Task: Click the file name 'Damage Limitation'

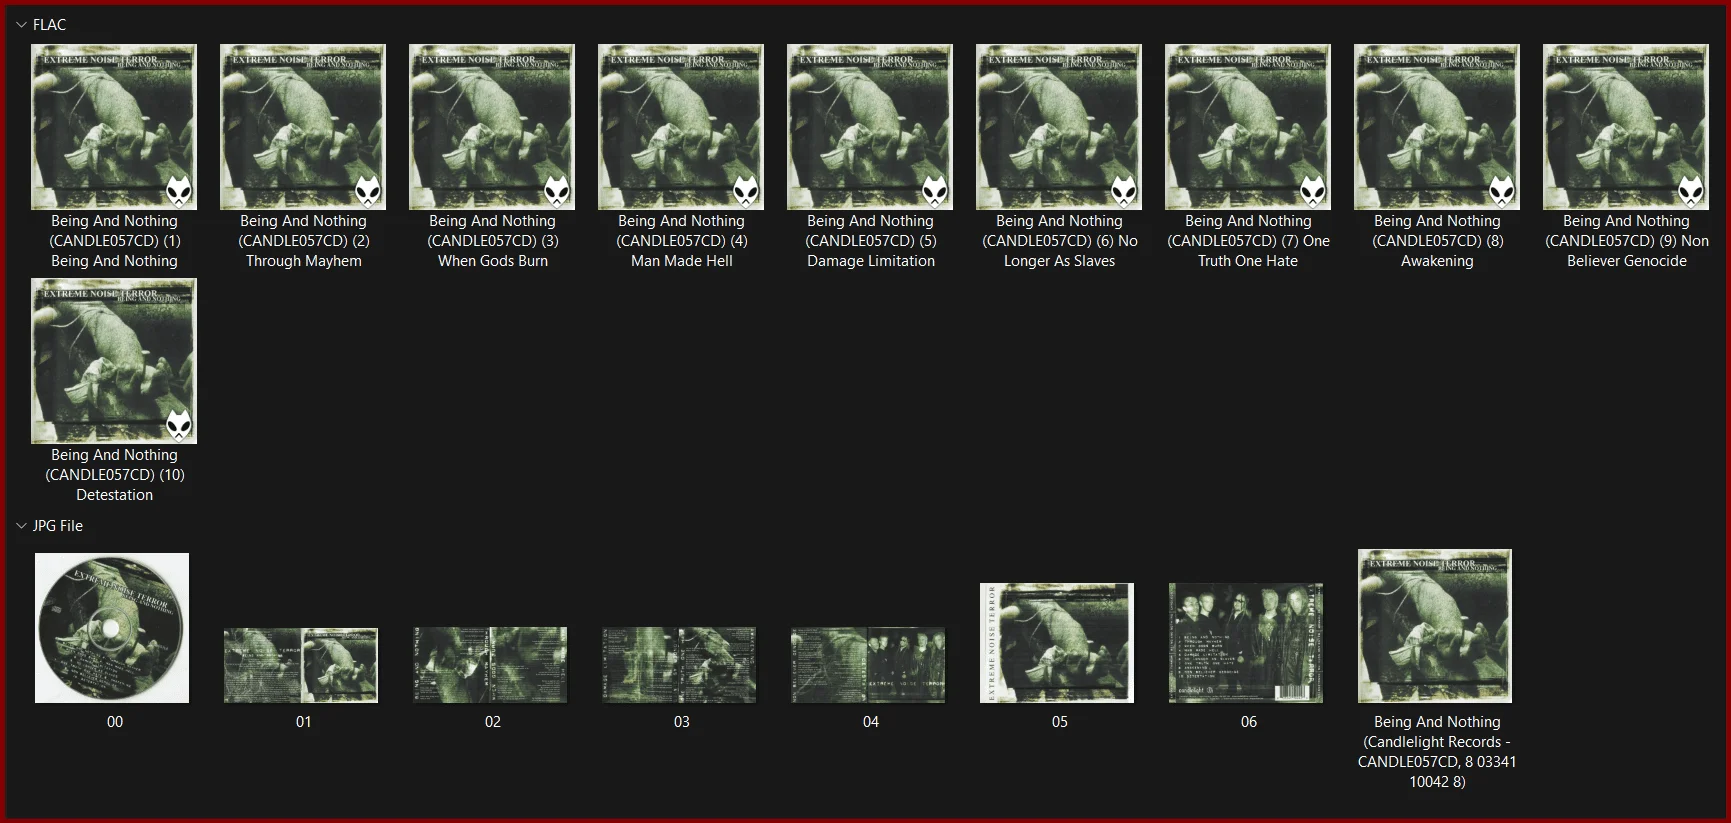Action: (871, 261)
